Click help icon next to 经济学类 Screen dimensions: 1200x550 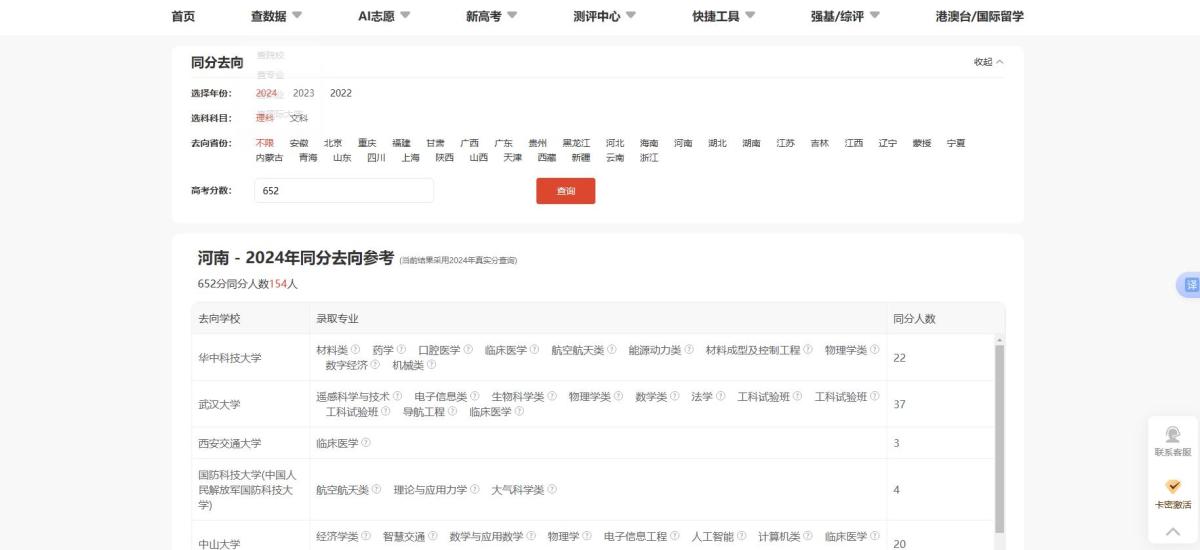tap(366, 537)
